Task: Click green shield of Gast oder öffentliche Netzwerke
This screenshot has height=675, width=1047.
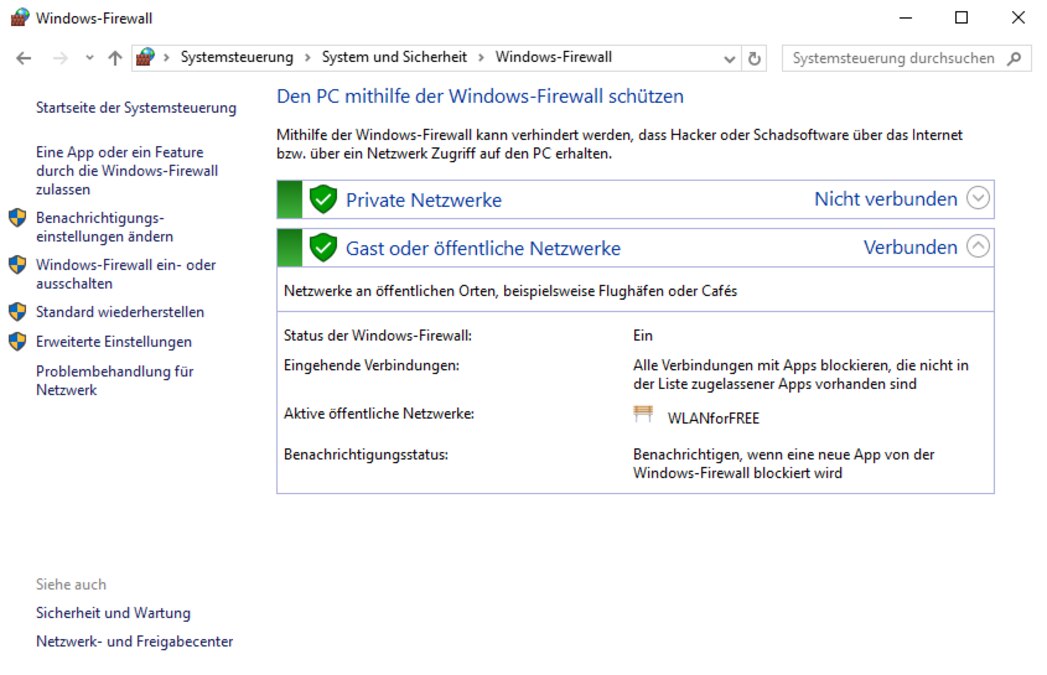Action: click(x=323, y=248)
